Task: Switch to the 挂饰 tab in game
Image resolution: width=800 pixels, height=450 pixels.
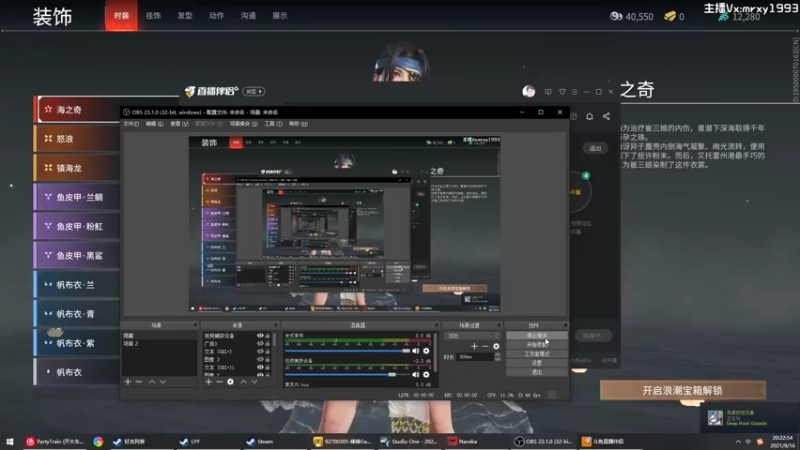Action: [153, 16]
